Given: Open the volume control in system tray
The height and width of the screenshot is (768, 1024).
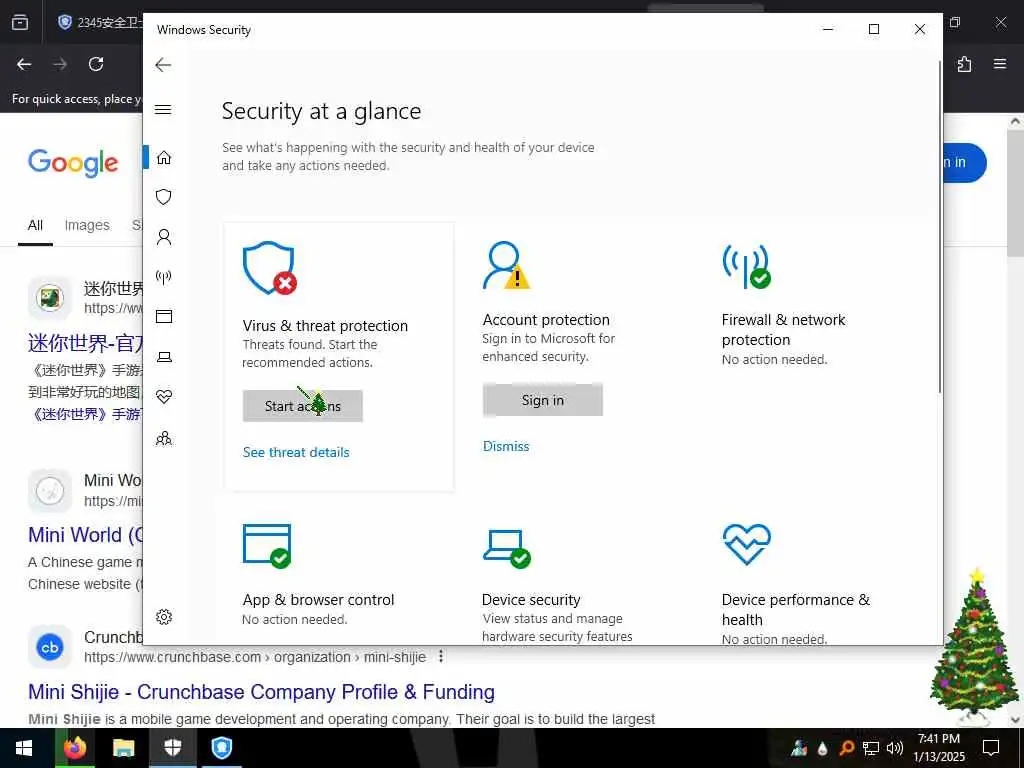Looking at the screenshot, I should [894, 748].
